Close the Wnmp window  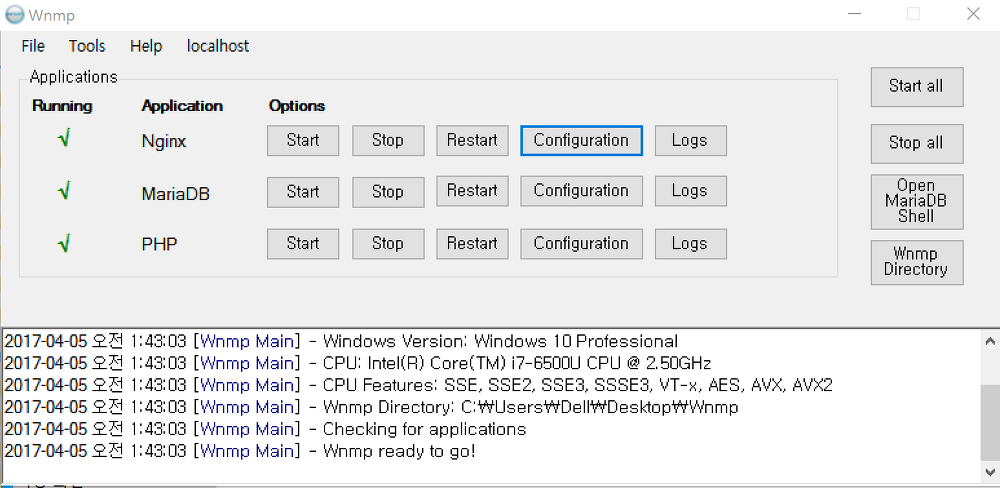973,14
